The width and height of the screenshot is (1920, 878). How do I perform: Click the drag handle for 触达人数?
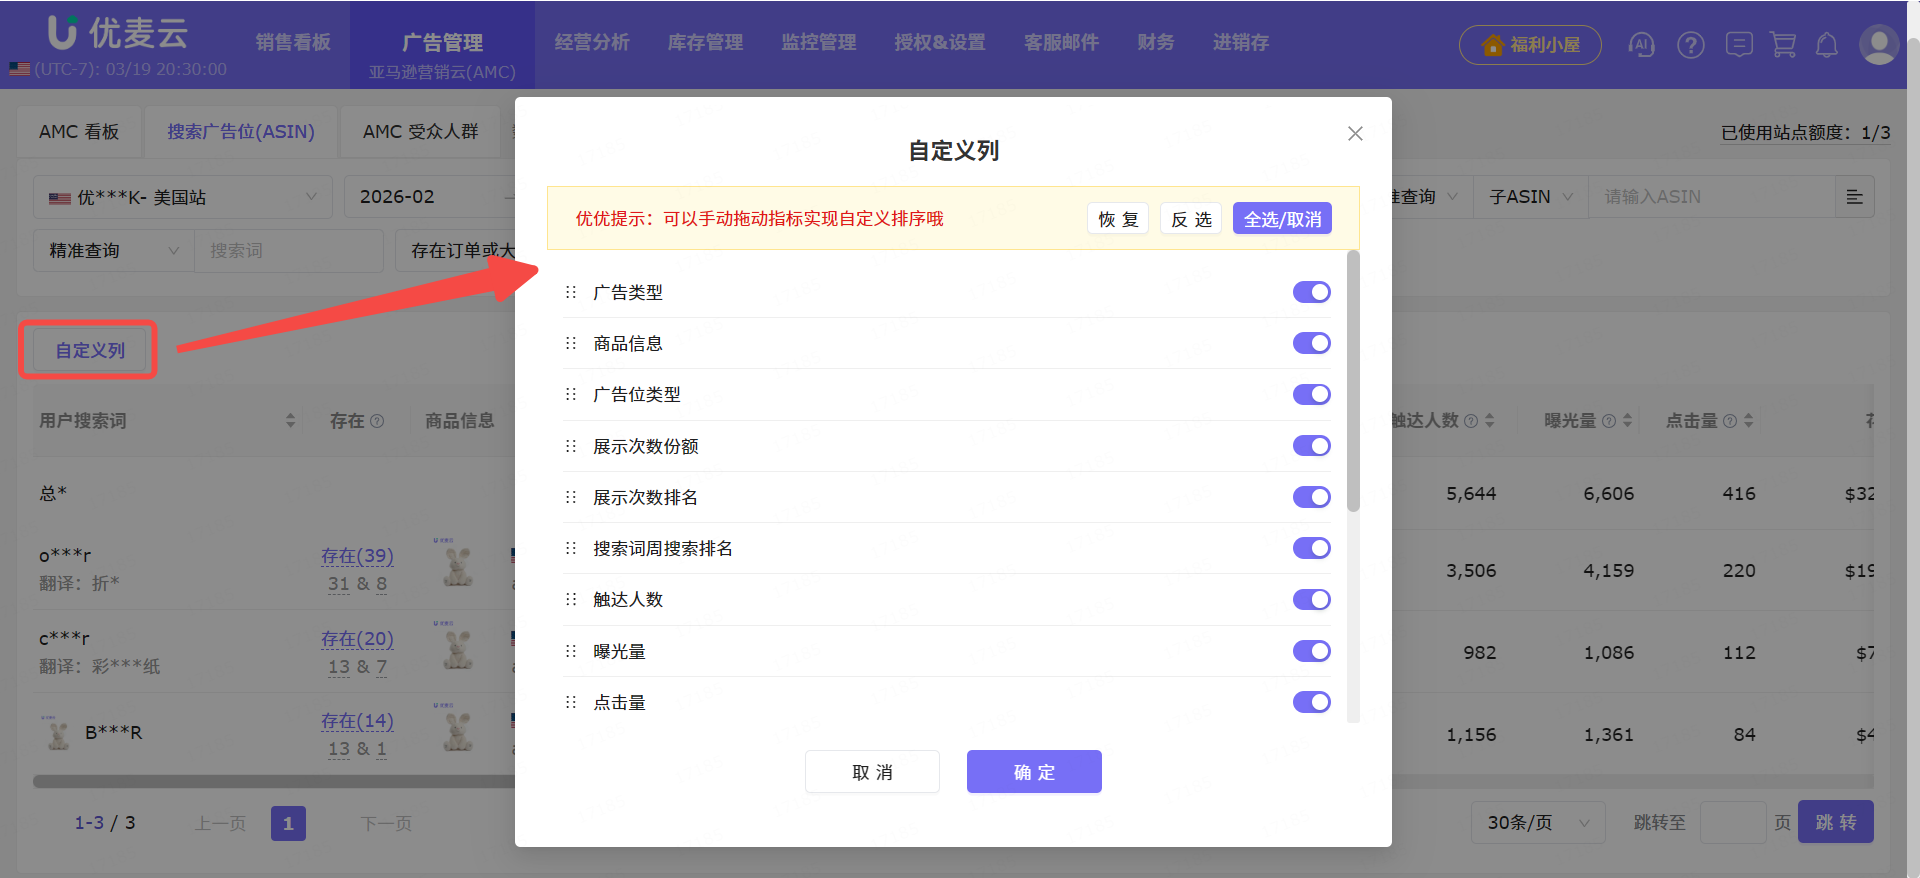pyautogui.click(x=571, y=599)
